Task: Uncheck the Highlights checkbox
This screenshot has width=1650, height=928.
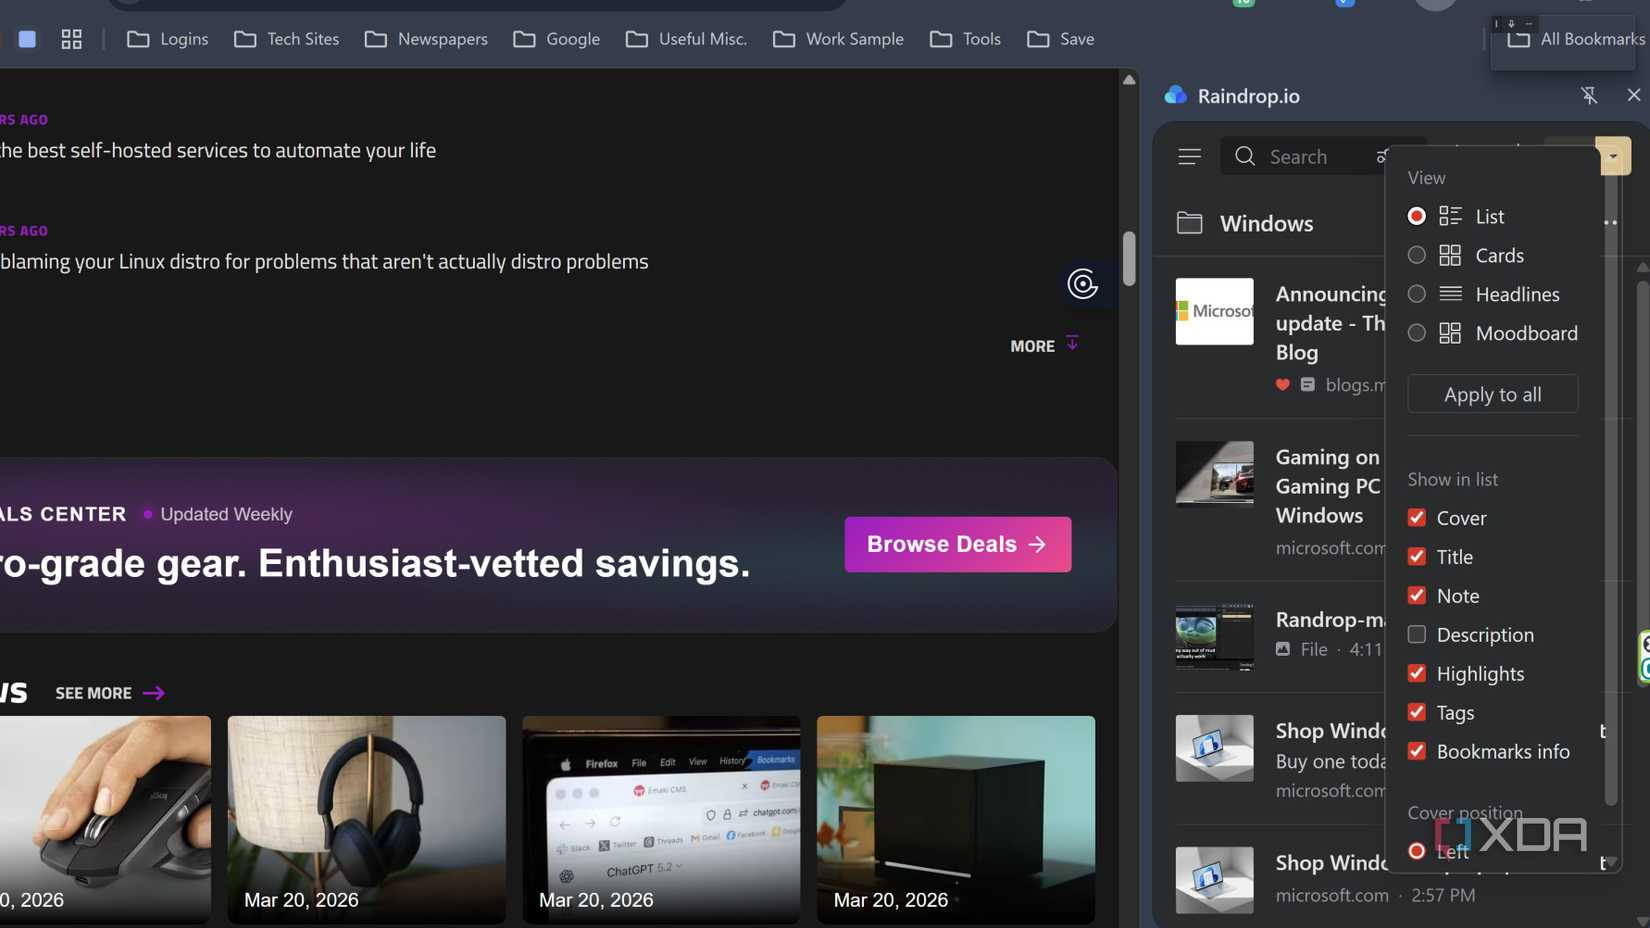Action: (1416, 674)
